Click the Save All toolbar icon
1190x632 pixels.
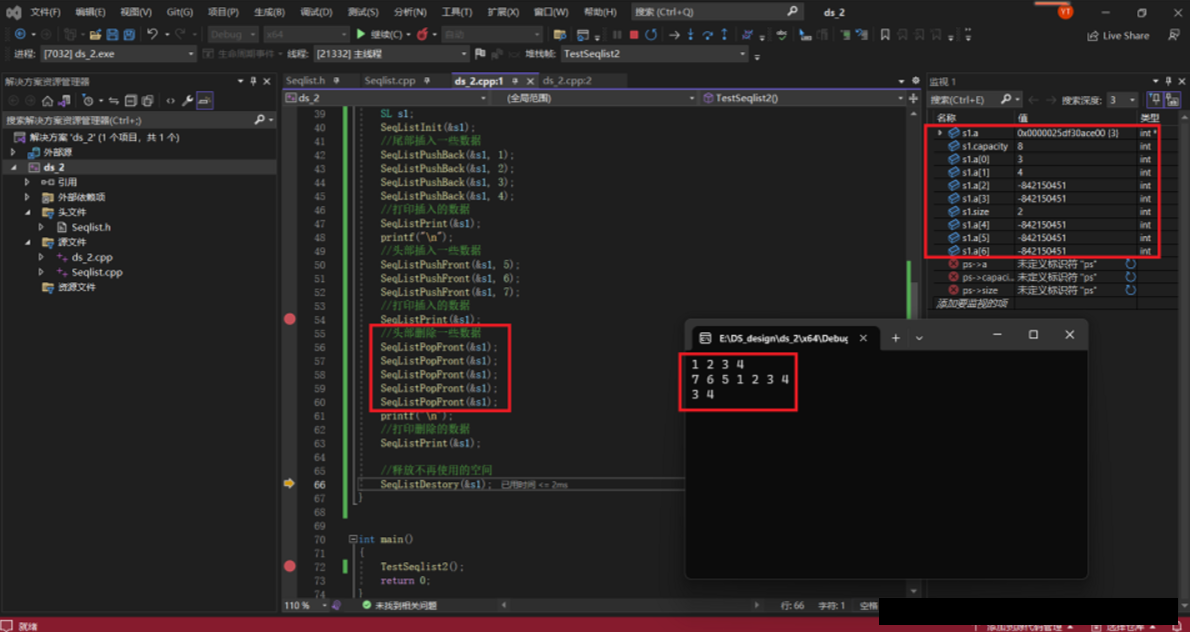pos(129,34)
